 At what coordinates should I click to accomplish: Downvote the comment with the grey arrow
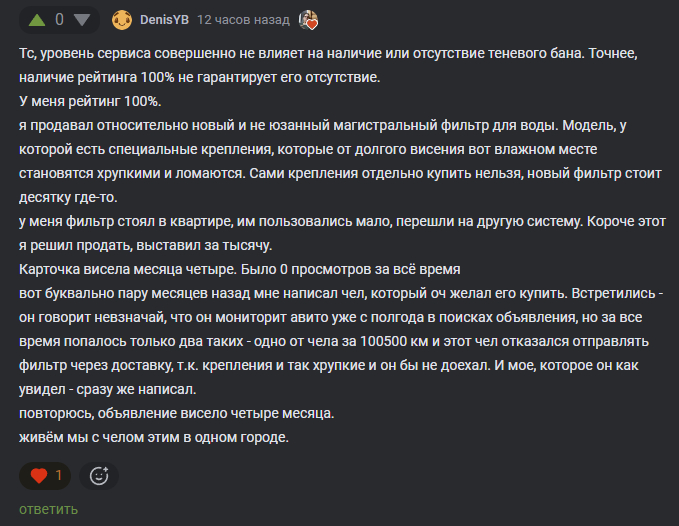[x=82, y=20]
